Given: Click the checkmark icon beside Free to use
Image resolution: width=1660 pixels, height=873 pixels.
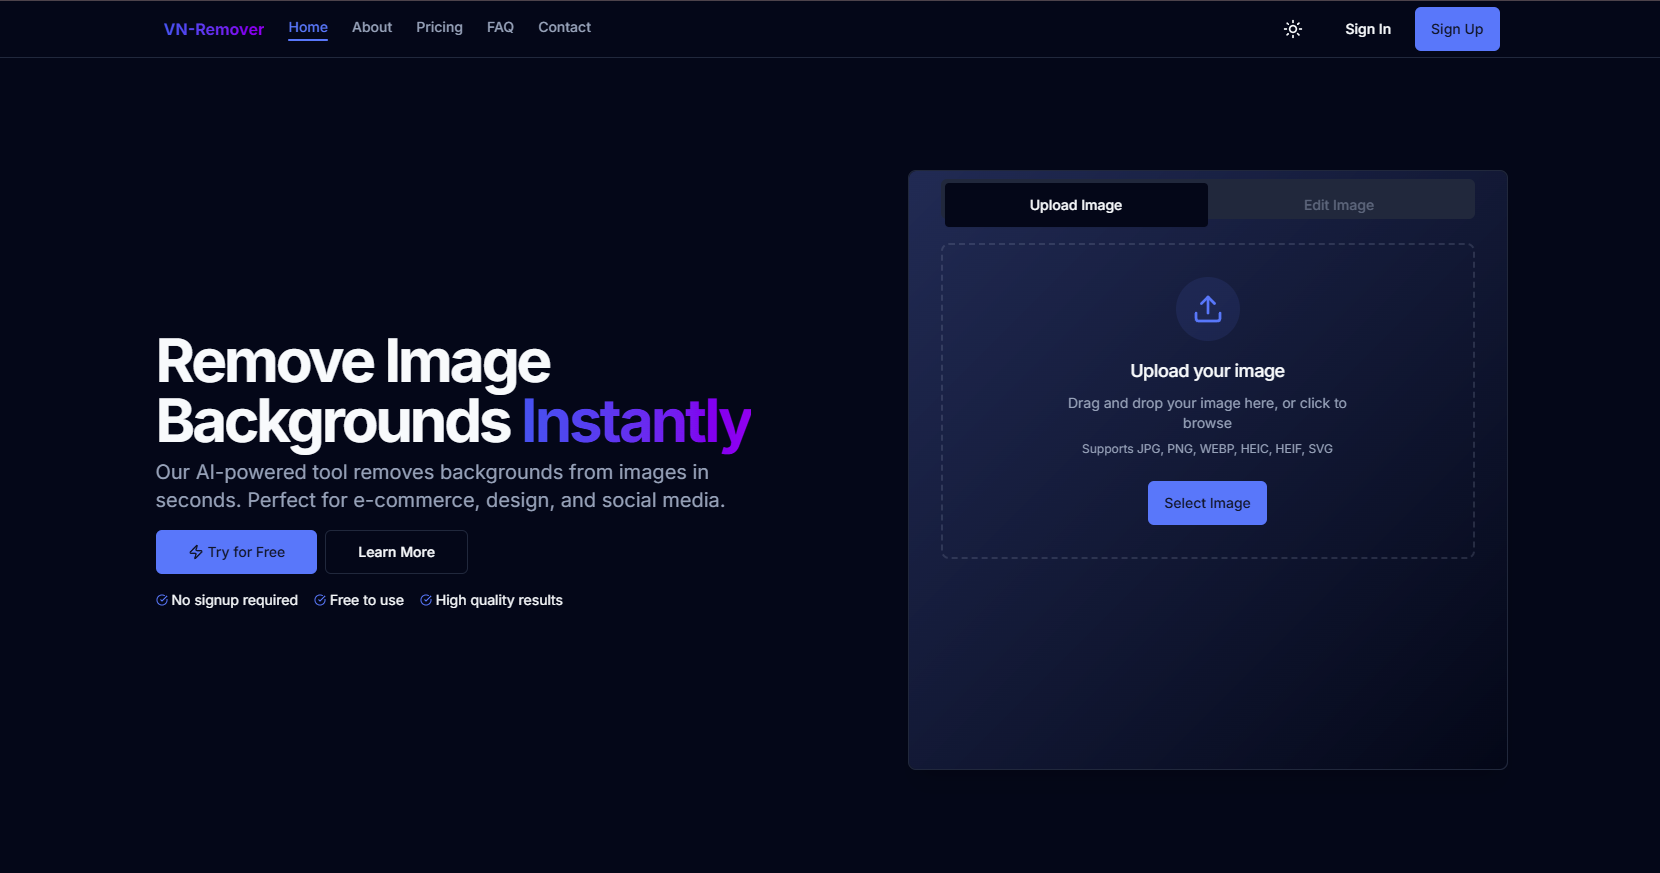Looking at the screenshot, I should 320,600.
